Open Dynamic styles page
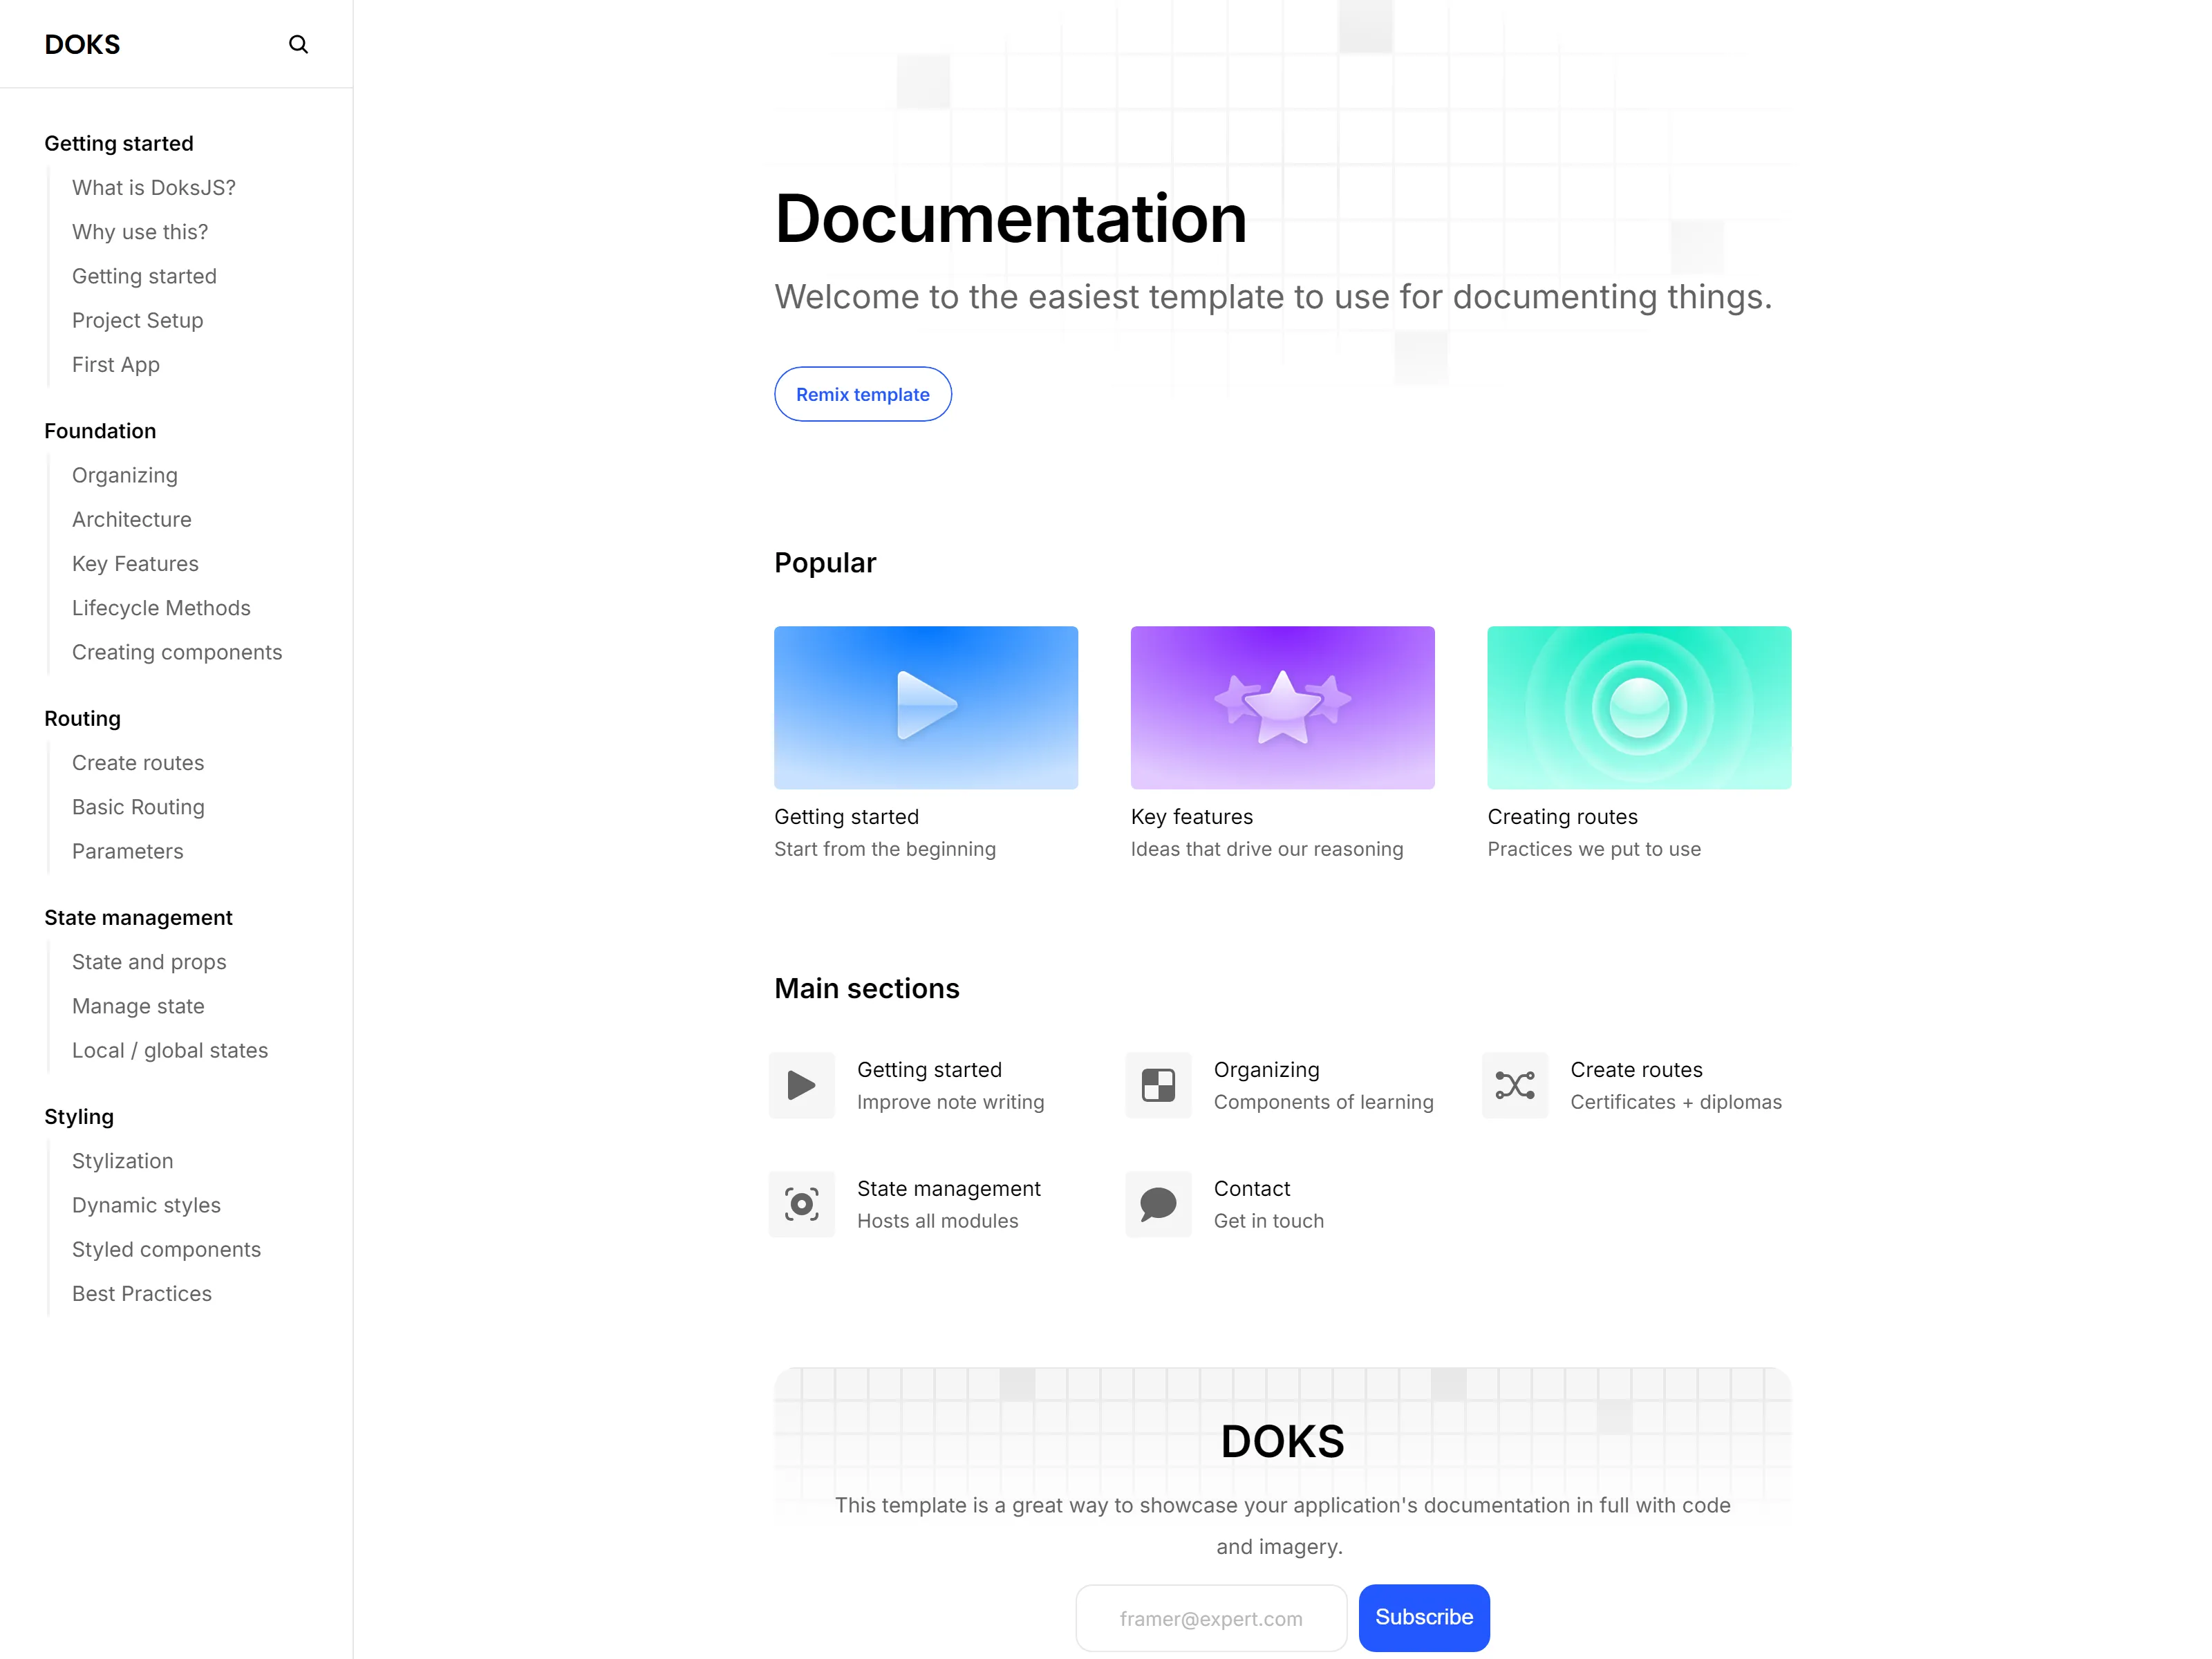Viewport: 2212px width, 1659px height. (x=146, y=1205)
